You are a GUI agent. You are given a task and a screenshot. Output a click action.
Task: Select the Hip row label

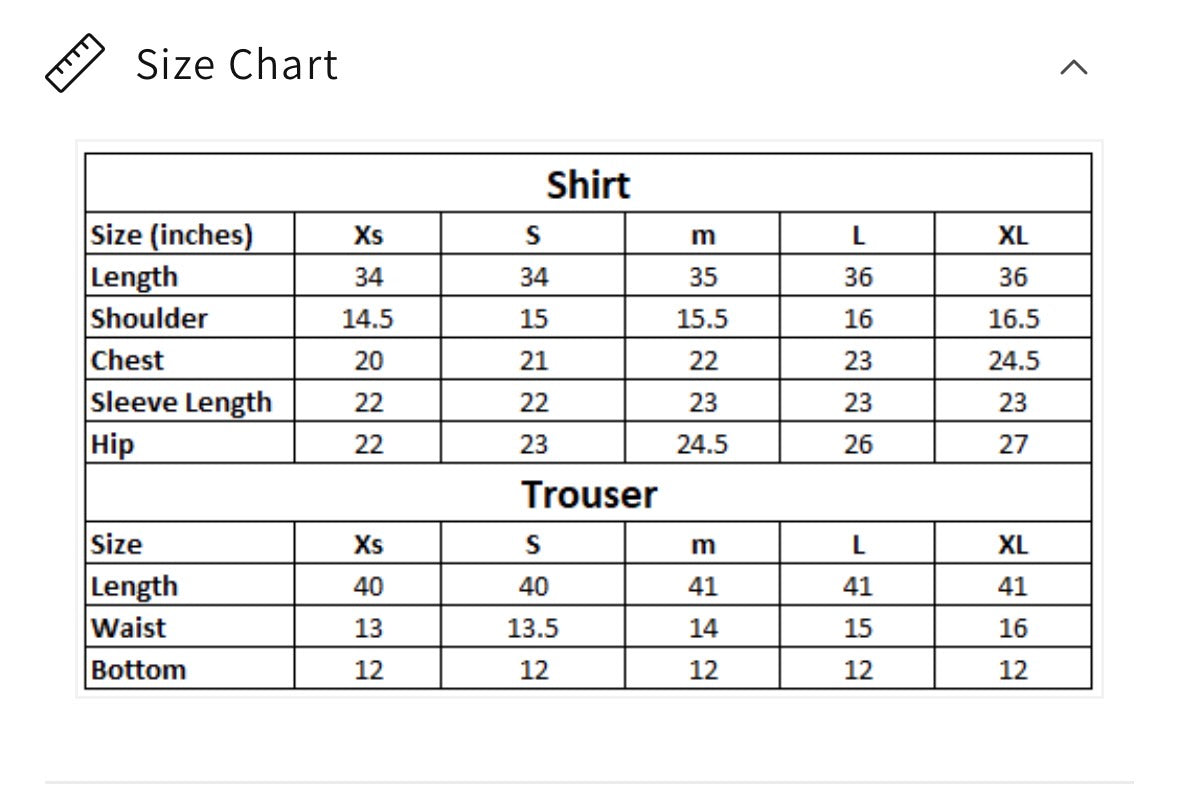[x=112, y=444]
